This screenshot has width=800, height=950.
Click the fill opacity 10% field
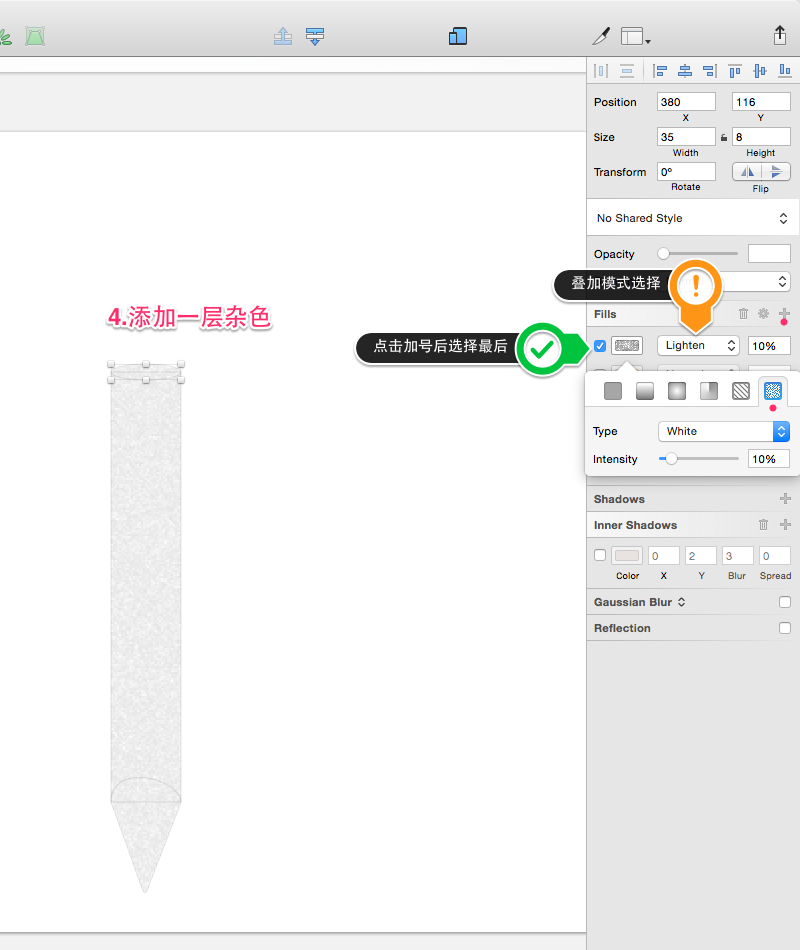coord(769,345)
